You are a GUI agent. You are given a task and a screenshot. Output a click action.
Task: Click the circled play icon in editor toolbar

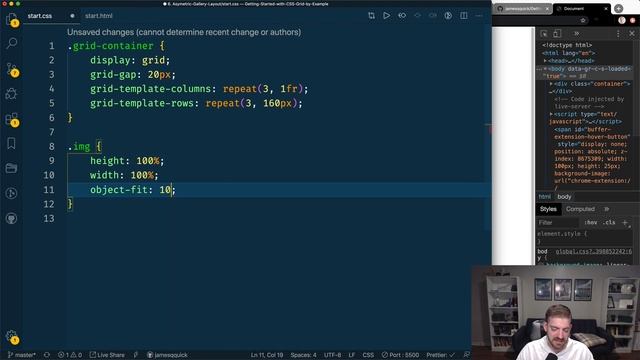(x=448, y=16)
